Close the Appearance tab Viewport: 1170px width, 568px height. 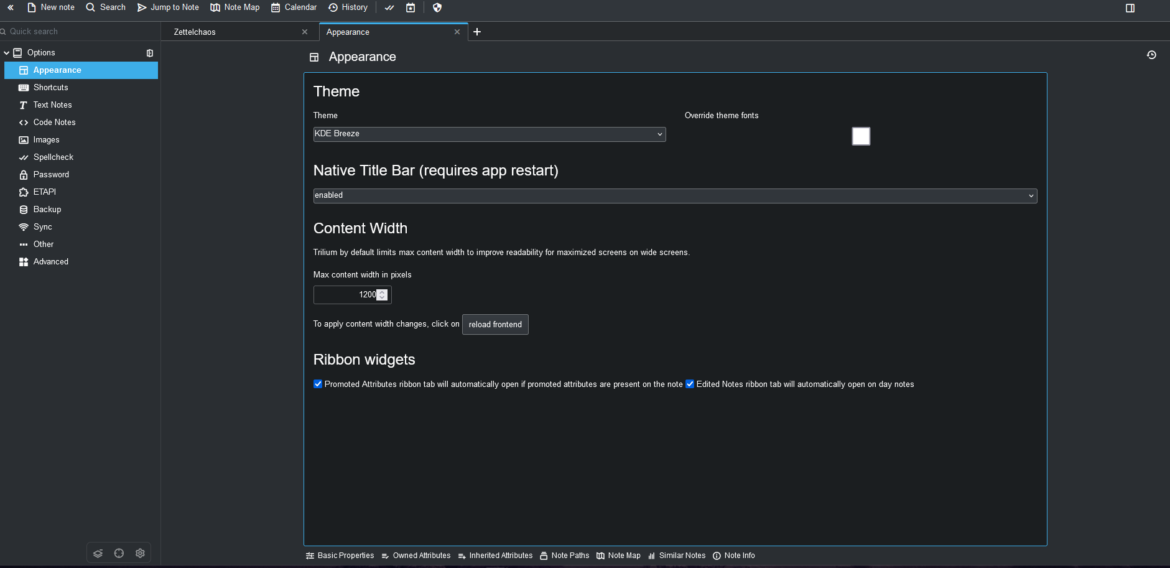click(457, 32)
